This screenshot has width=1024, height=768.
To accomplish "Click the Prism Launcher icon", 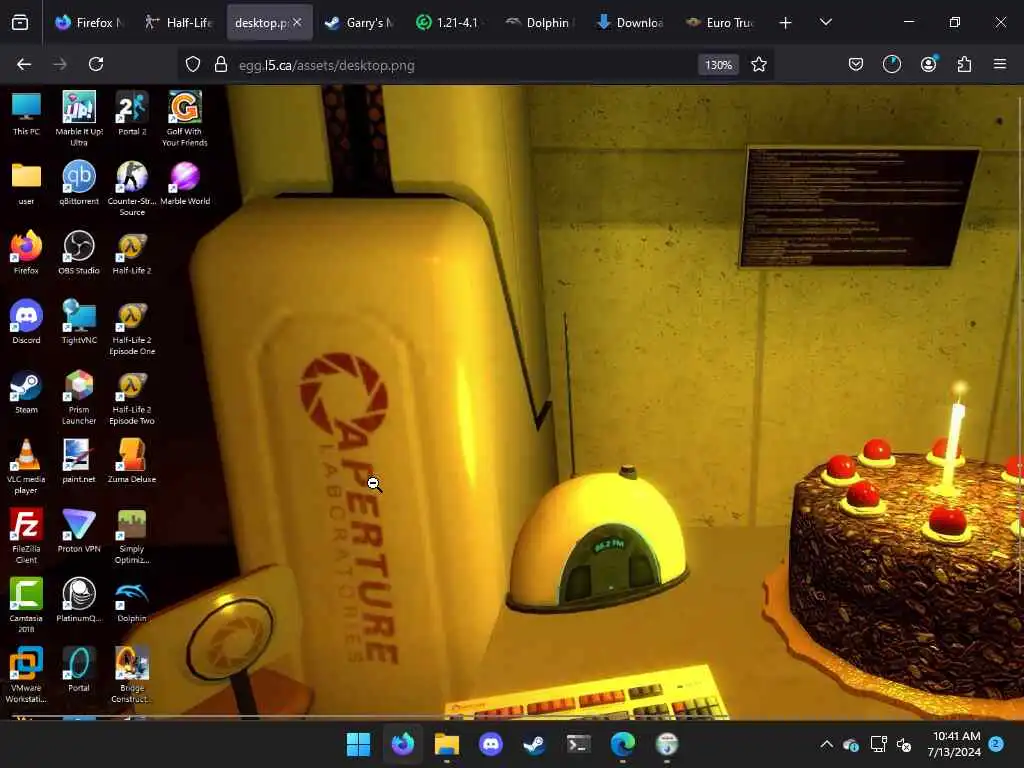I will [79, 398].
